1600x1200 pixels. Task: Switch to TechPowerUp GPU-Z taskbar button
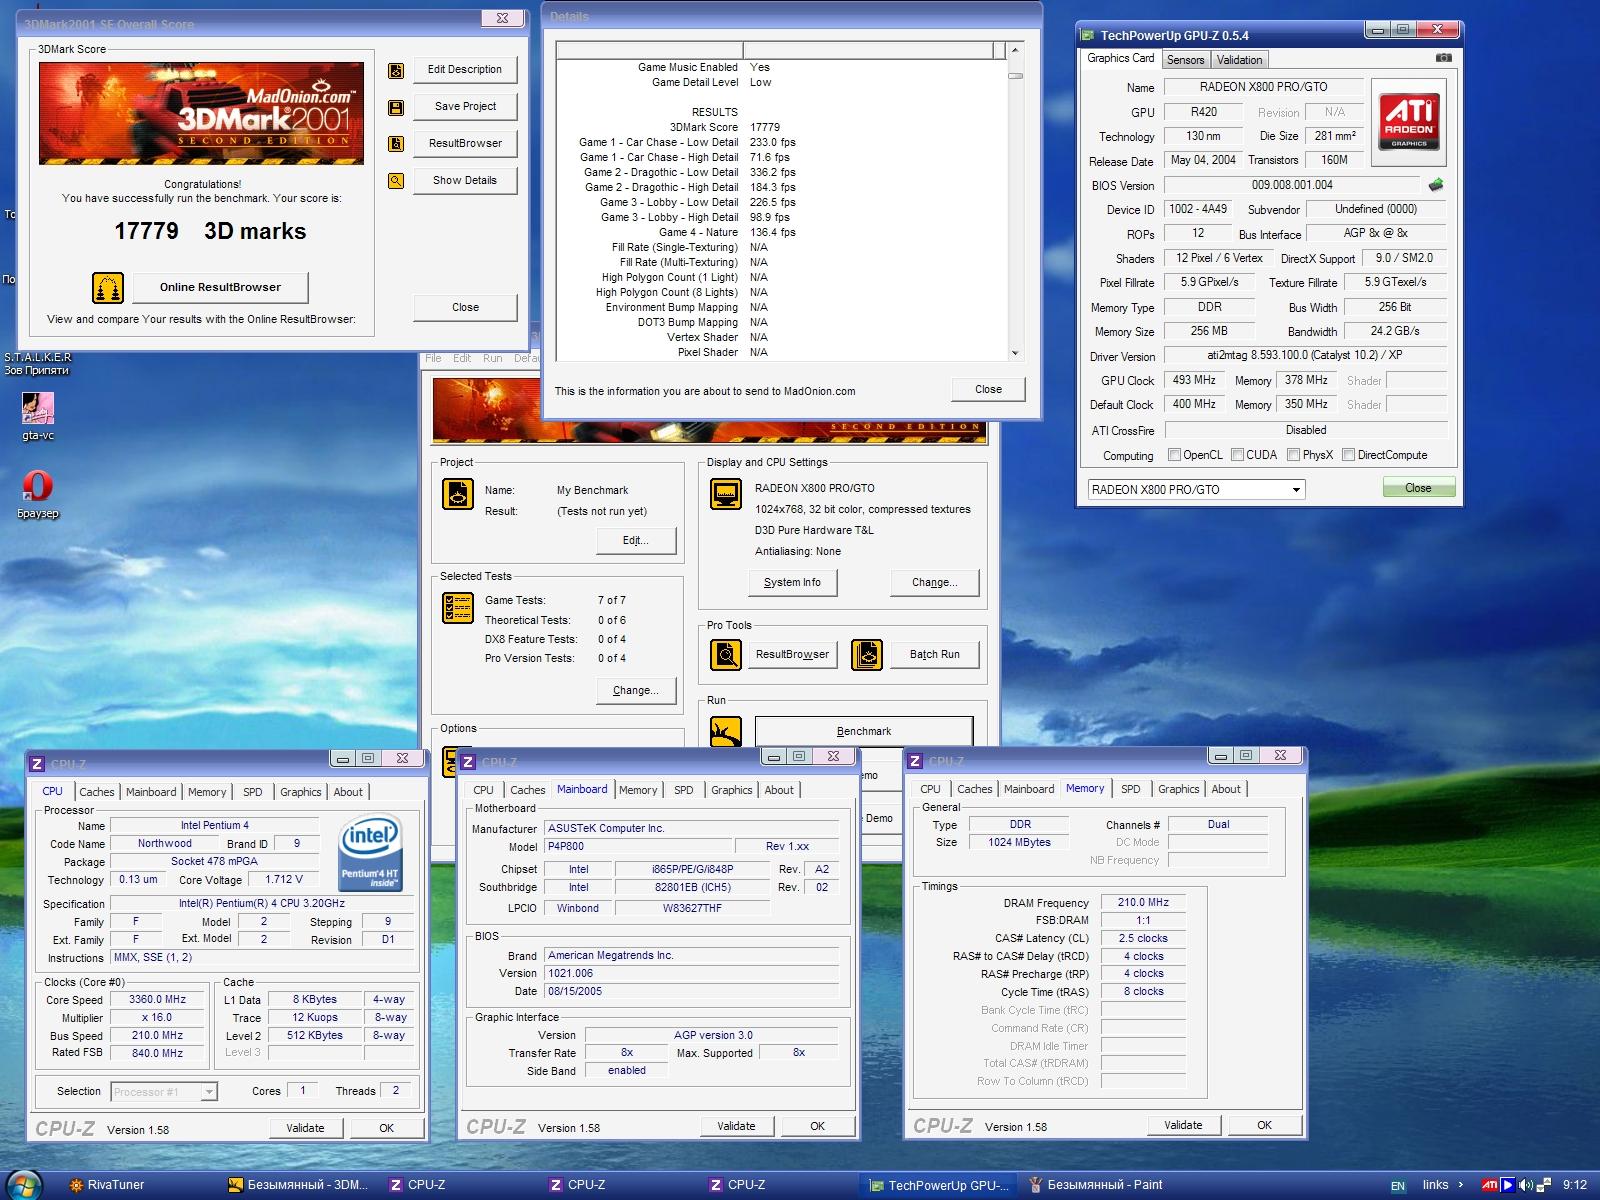click(940, 1185)
